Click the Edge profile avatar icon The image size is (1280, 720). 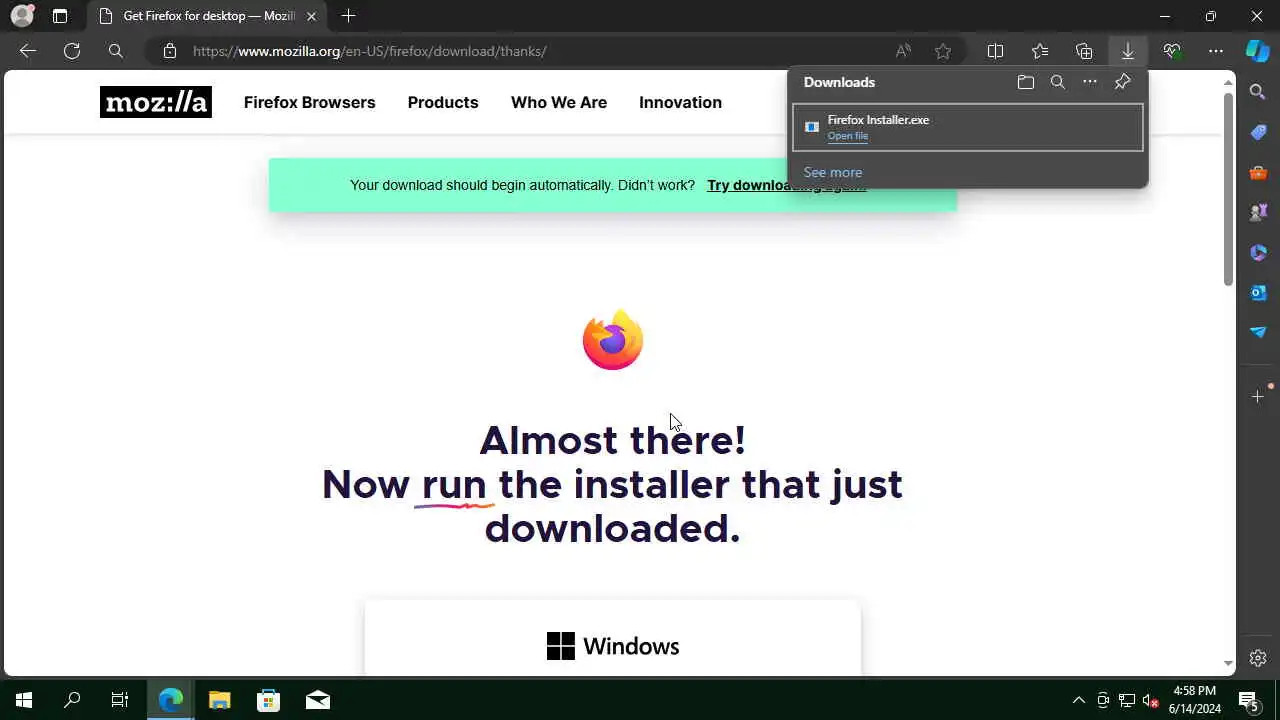coord(22,16)
